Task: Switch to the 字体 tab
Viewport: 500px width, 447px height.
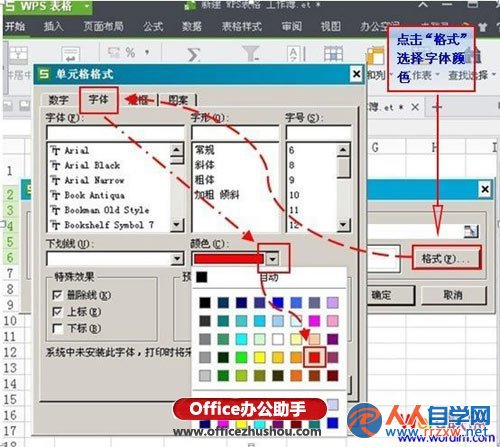Action: [99, 100]
